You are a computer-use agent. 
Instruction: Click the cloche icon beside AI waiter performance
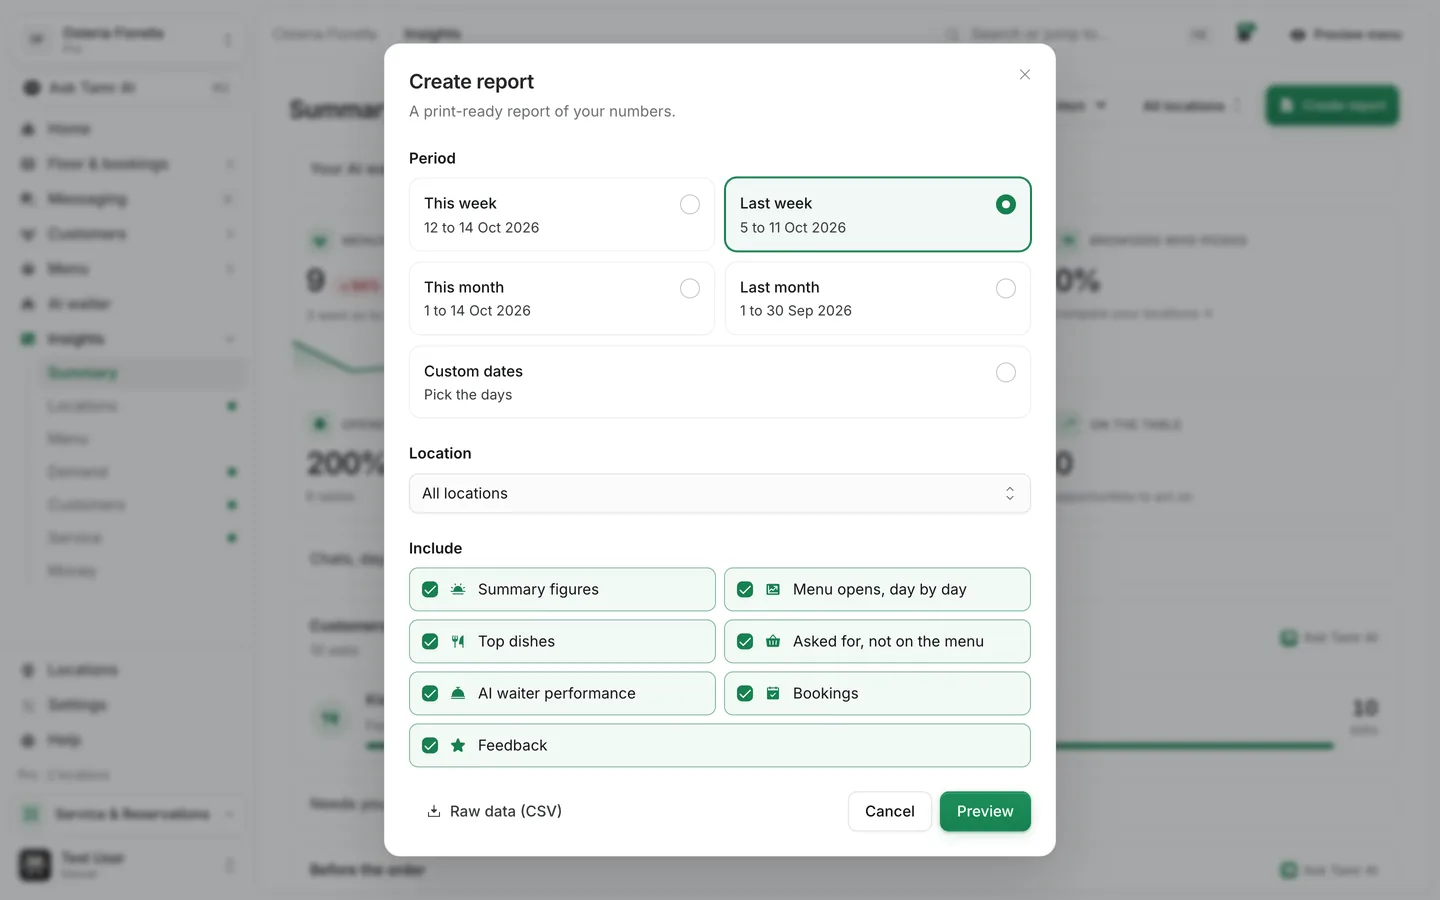point(458,693)
